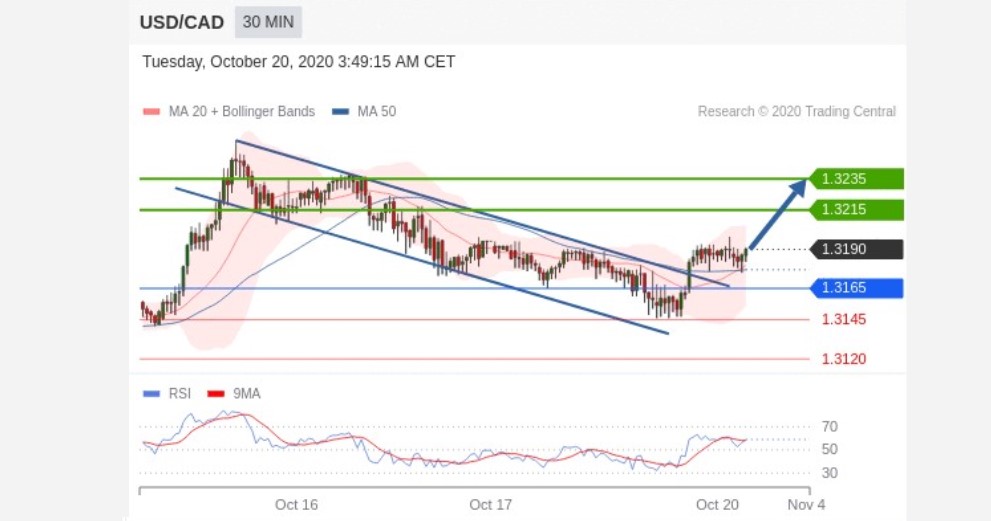Click the RSI 50 level label
The image size is (991, 521).
coord(830,450)
